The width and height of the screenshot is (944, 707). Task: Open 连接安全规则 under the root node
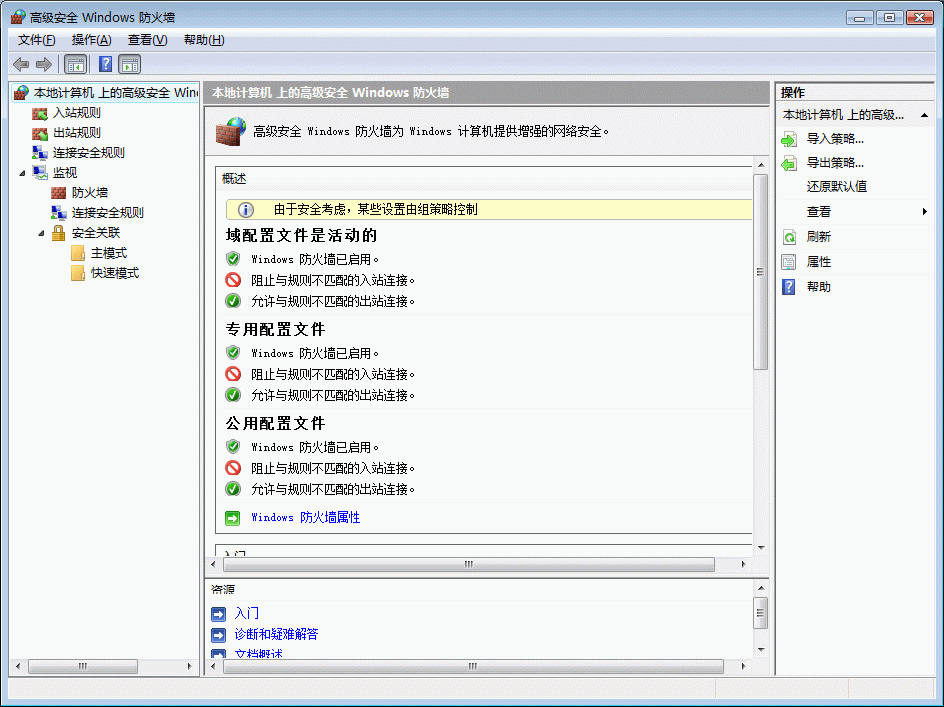[x=89, y=152]
